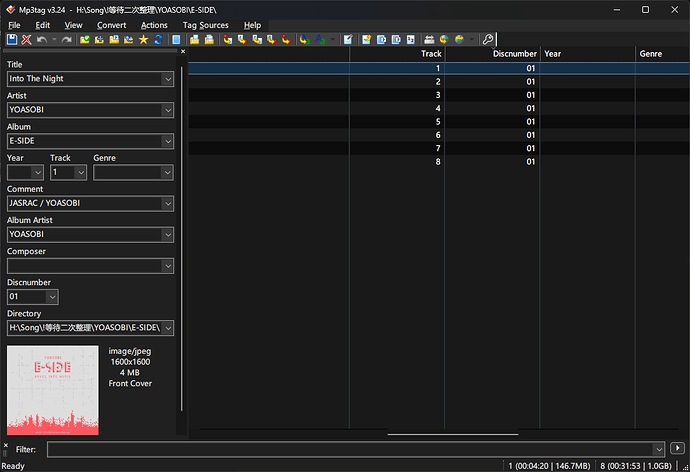690x472 pixels.
Task: Click the Undo arrow in toolbar
Action: (x=42, y=40)
